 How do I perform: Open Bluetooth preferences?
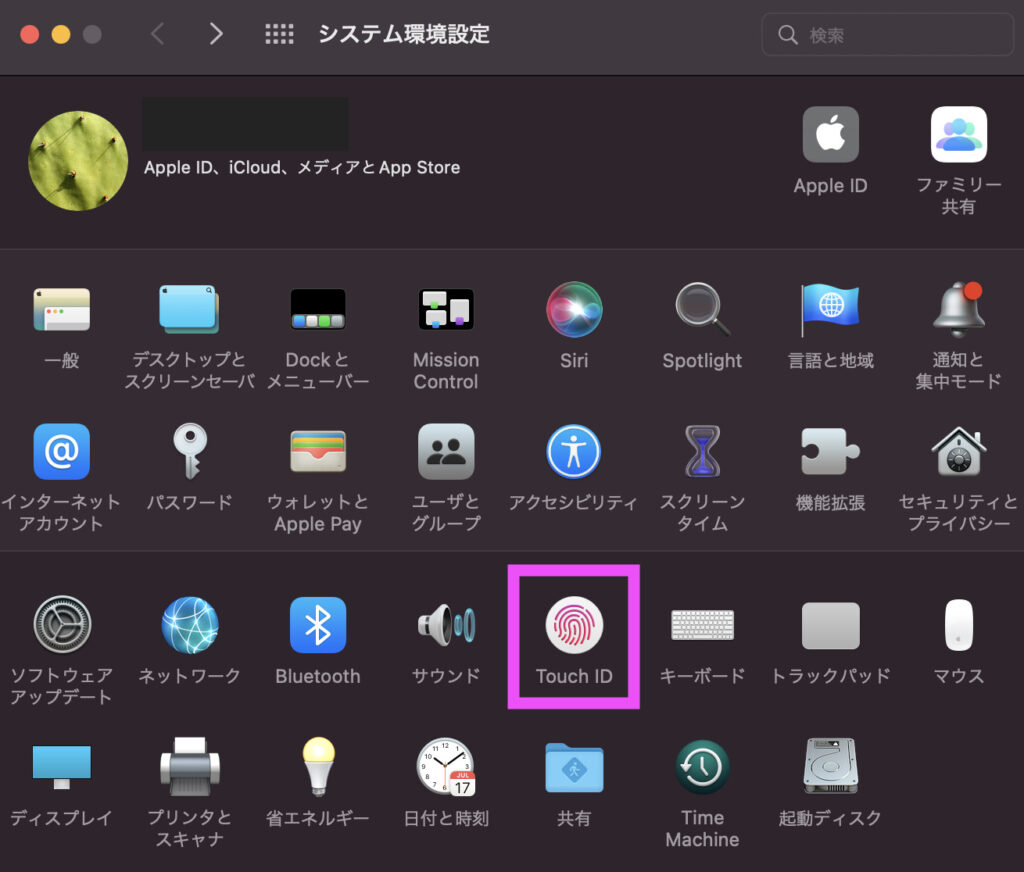[x=317, y=624]
